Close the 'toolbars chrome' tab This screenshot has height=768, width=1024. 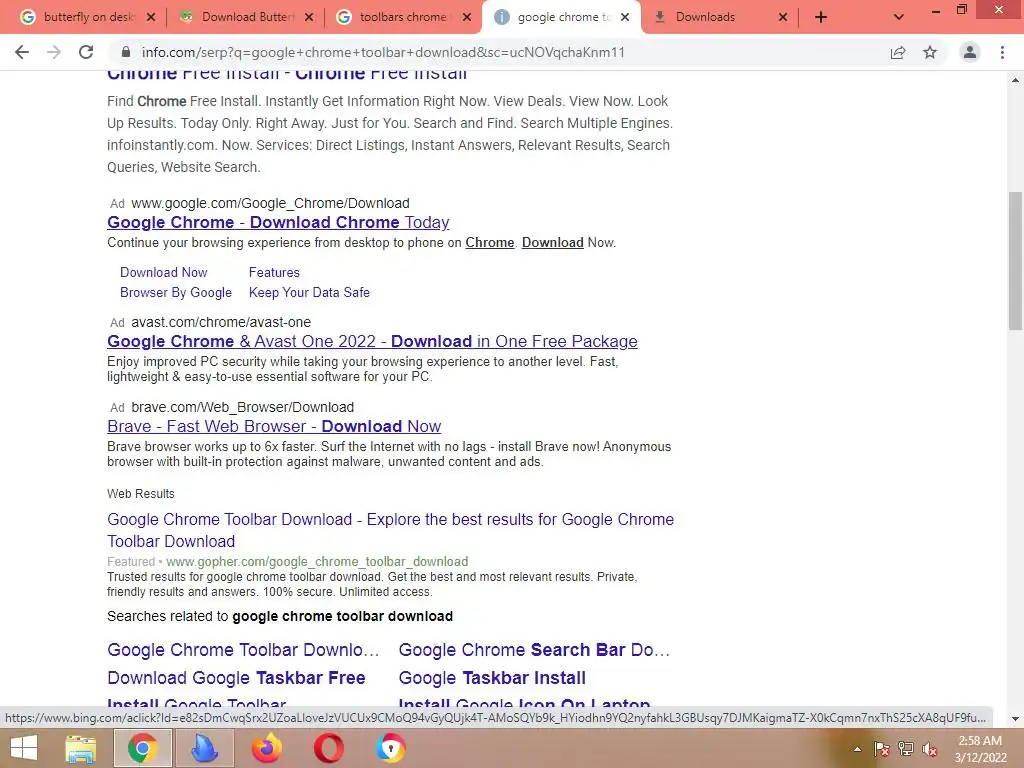point(467,17)
